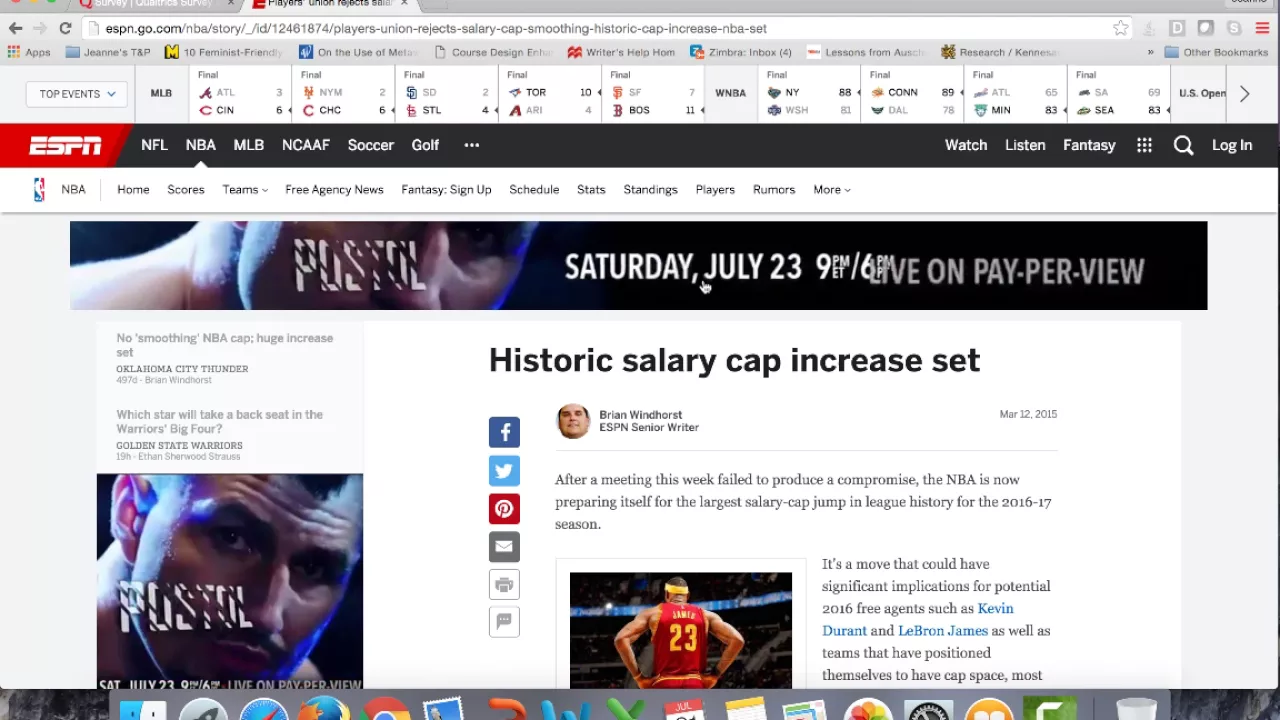Open NBA Home submenu link
Image resolution: width=1280 pixels, height=720 pixels.
click(x=133, y=189)
